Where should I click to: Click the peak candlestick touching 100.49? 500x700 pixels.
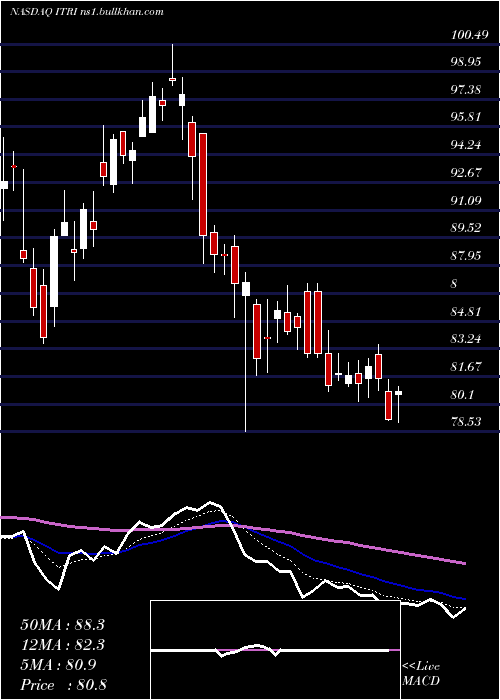click(172, 79)
